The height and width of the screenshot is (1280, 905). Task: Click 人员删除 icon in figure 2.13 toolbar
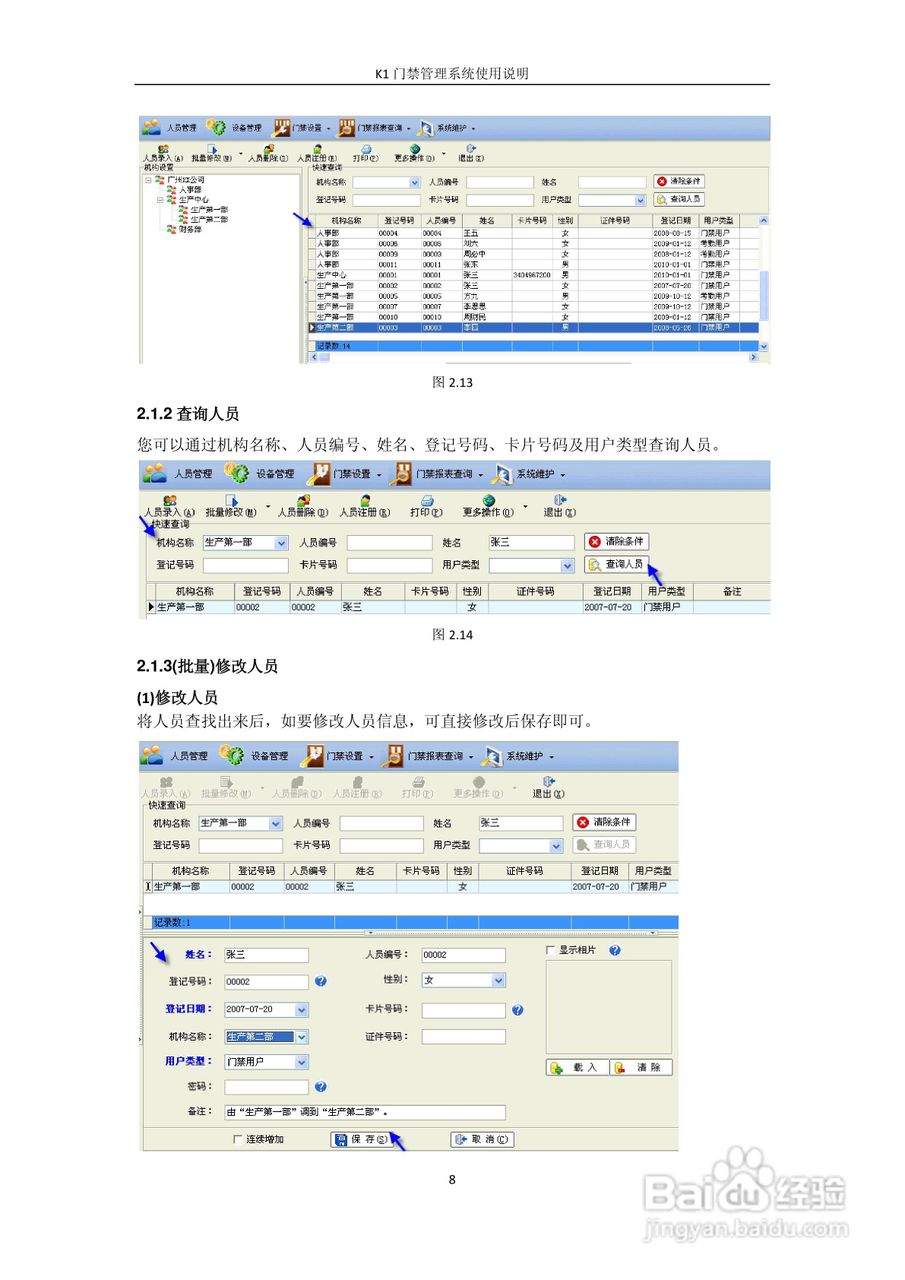(269, 148)
